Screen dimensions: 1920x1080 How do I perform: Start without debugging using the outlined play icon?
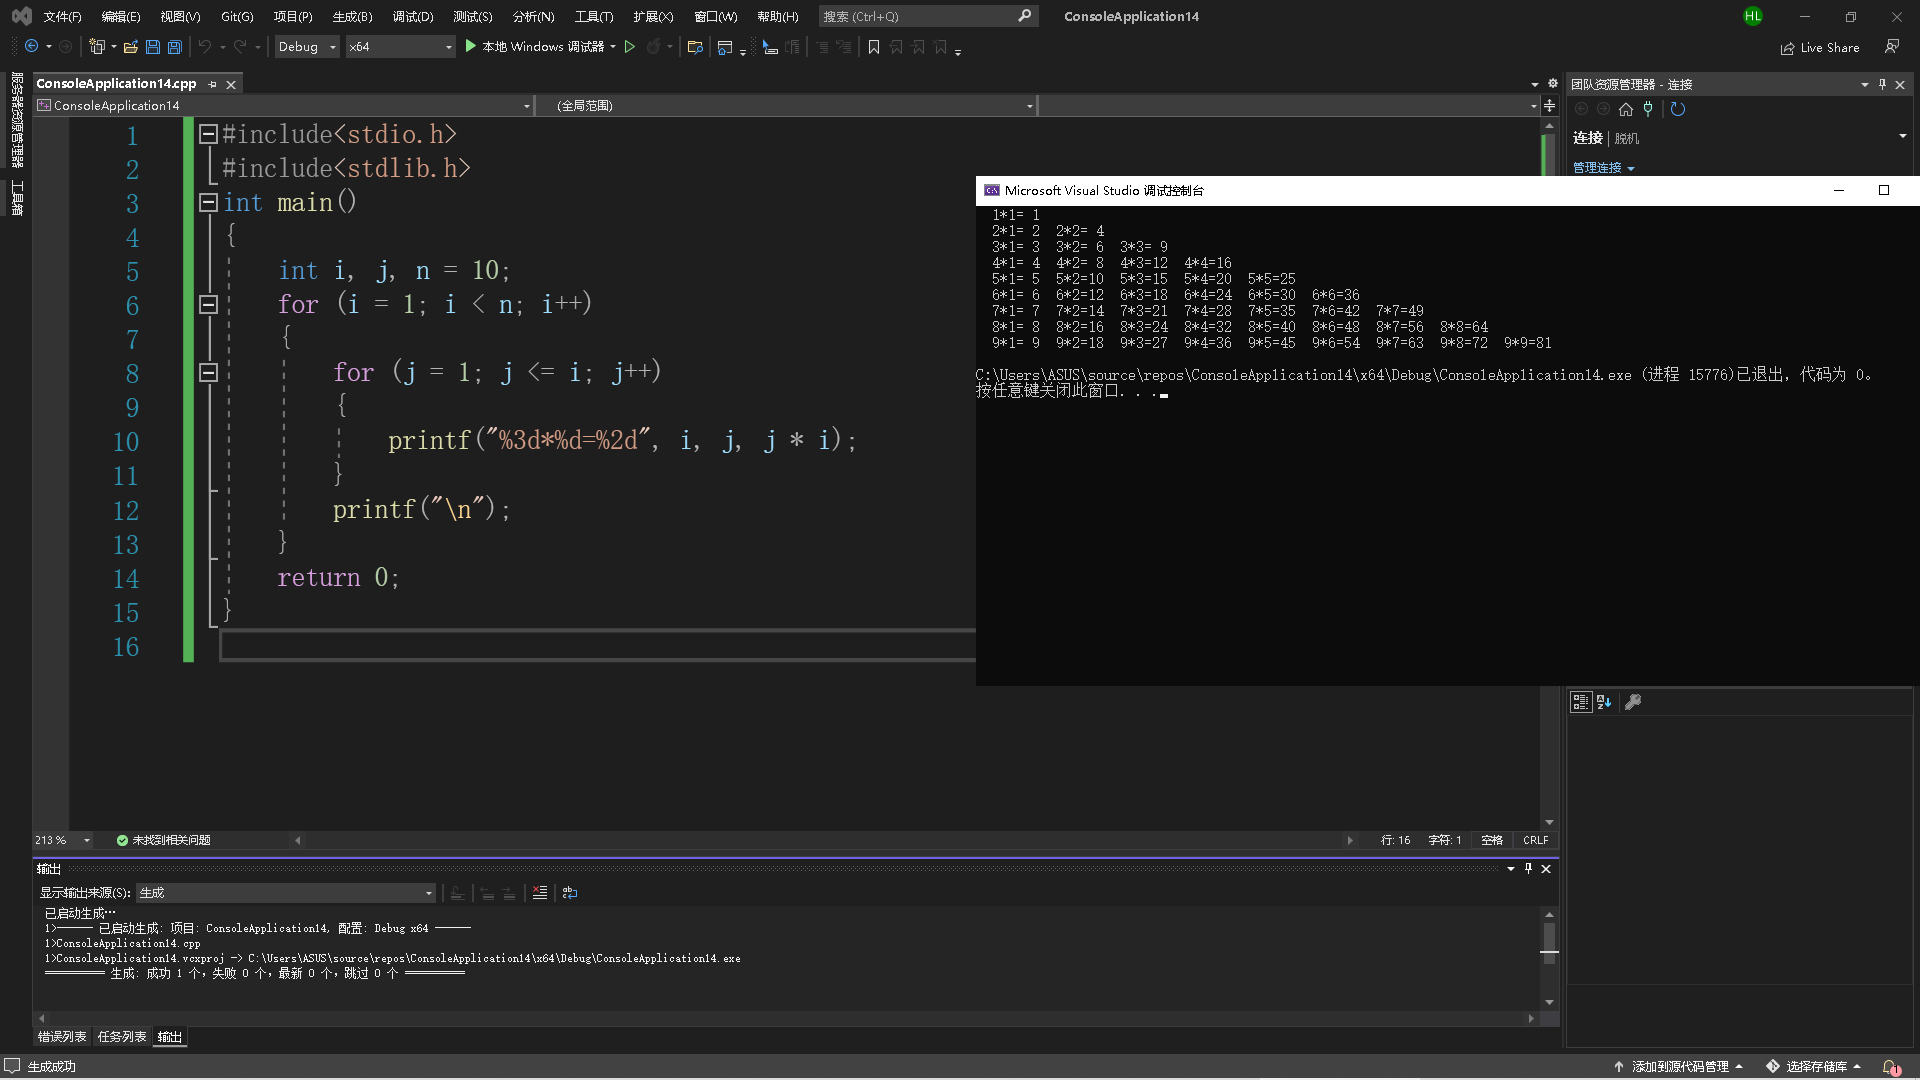pyautogui.click(x=630, y=47)
